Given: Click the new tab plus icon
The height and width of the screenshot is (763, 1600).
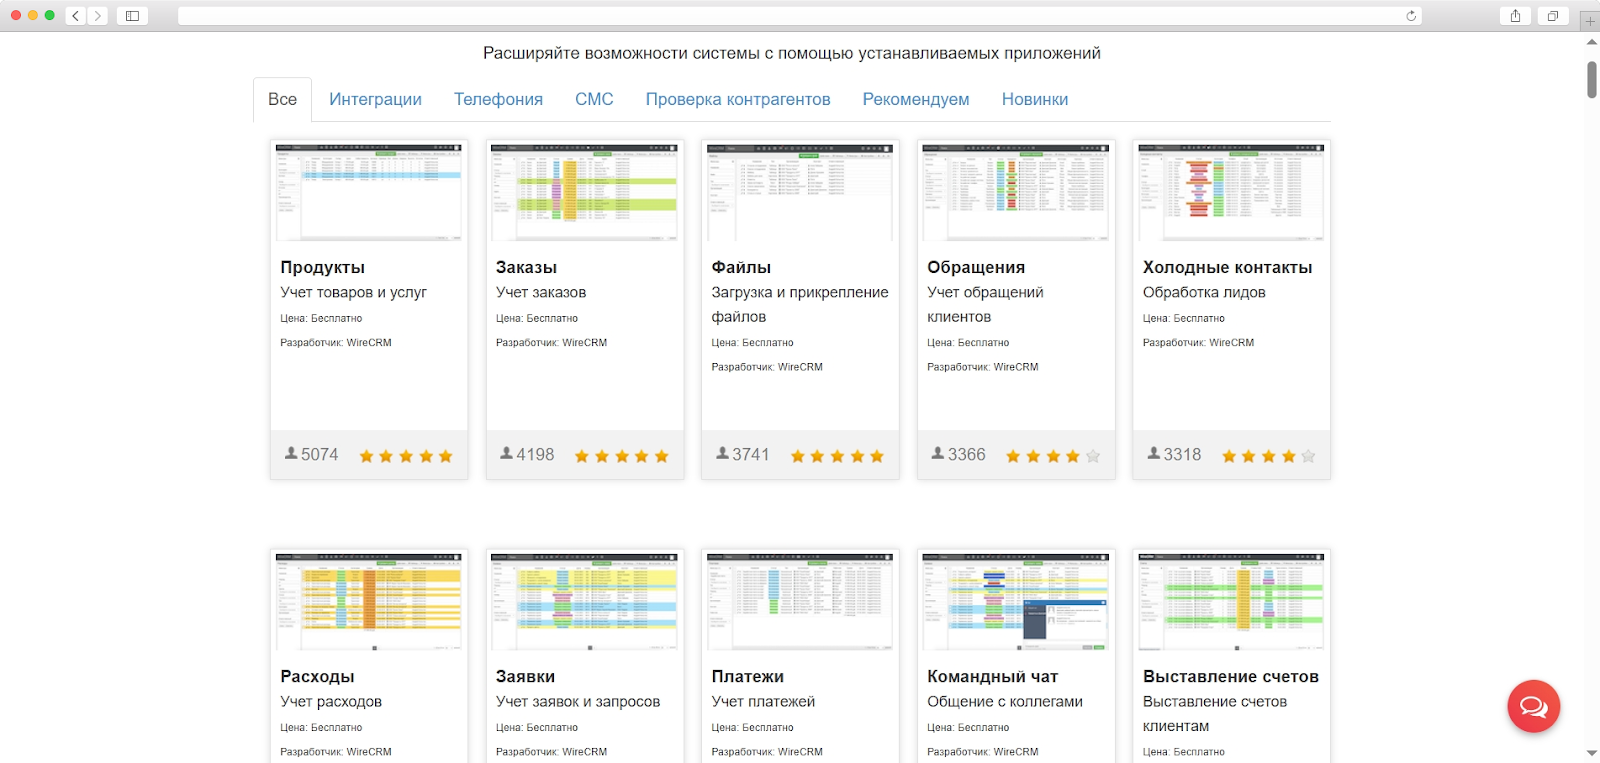Looking at the screenshot, I should click(1589, 21).
